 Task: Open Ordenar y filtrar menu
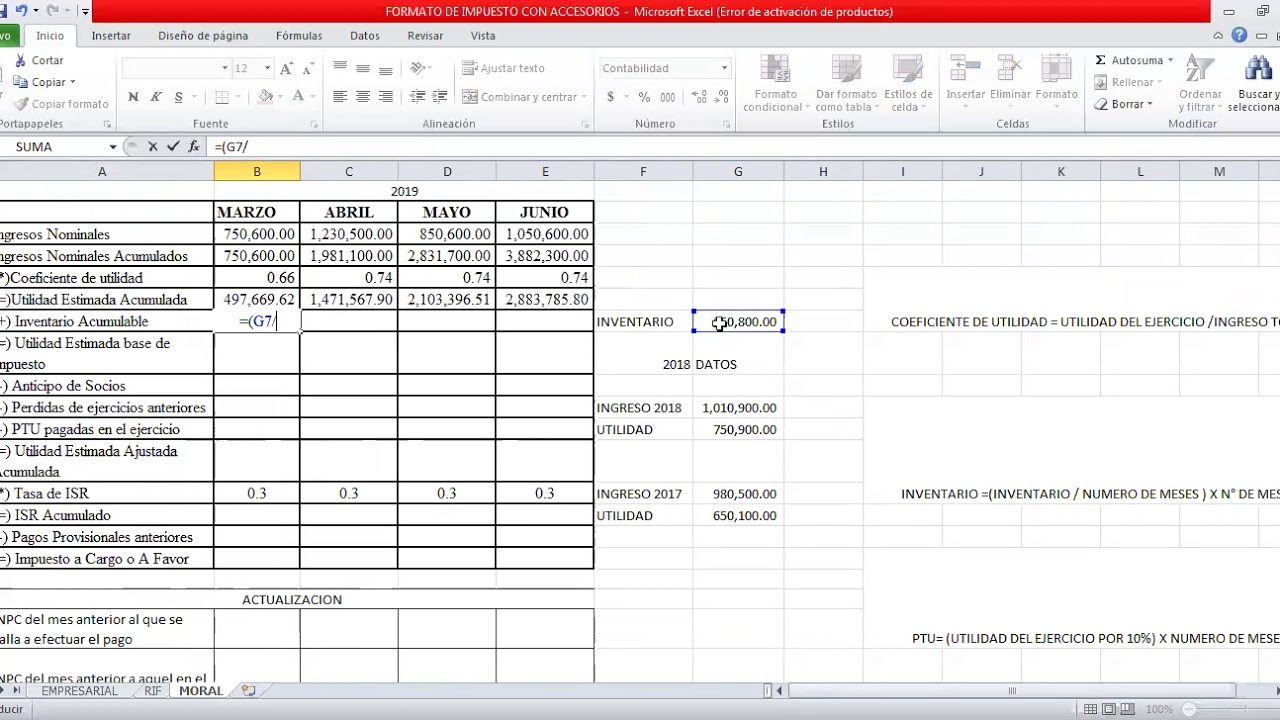(1200, 83)
